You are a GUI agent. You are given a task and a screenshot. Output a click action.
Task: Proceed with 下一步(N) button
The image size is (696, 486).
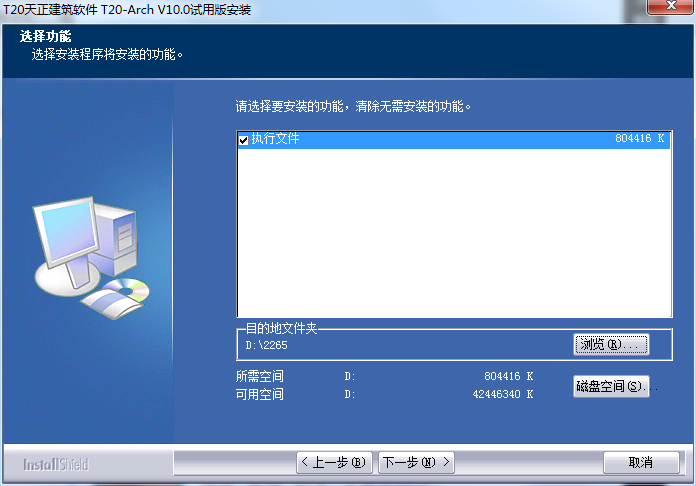click(416, 462)
